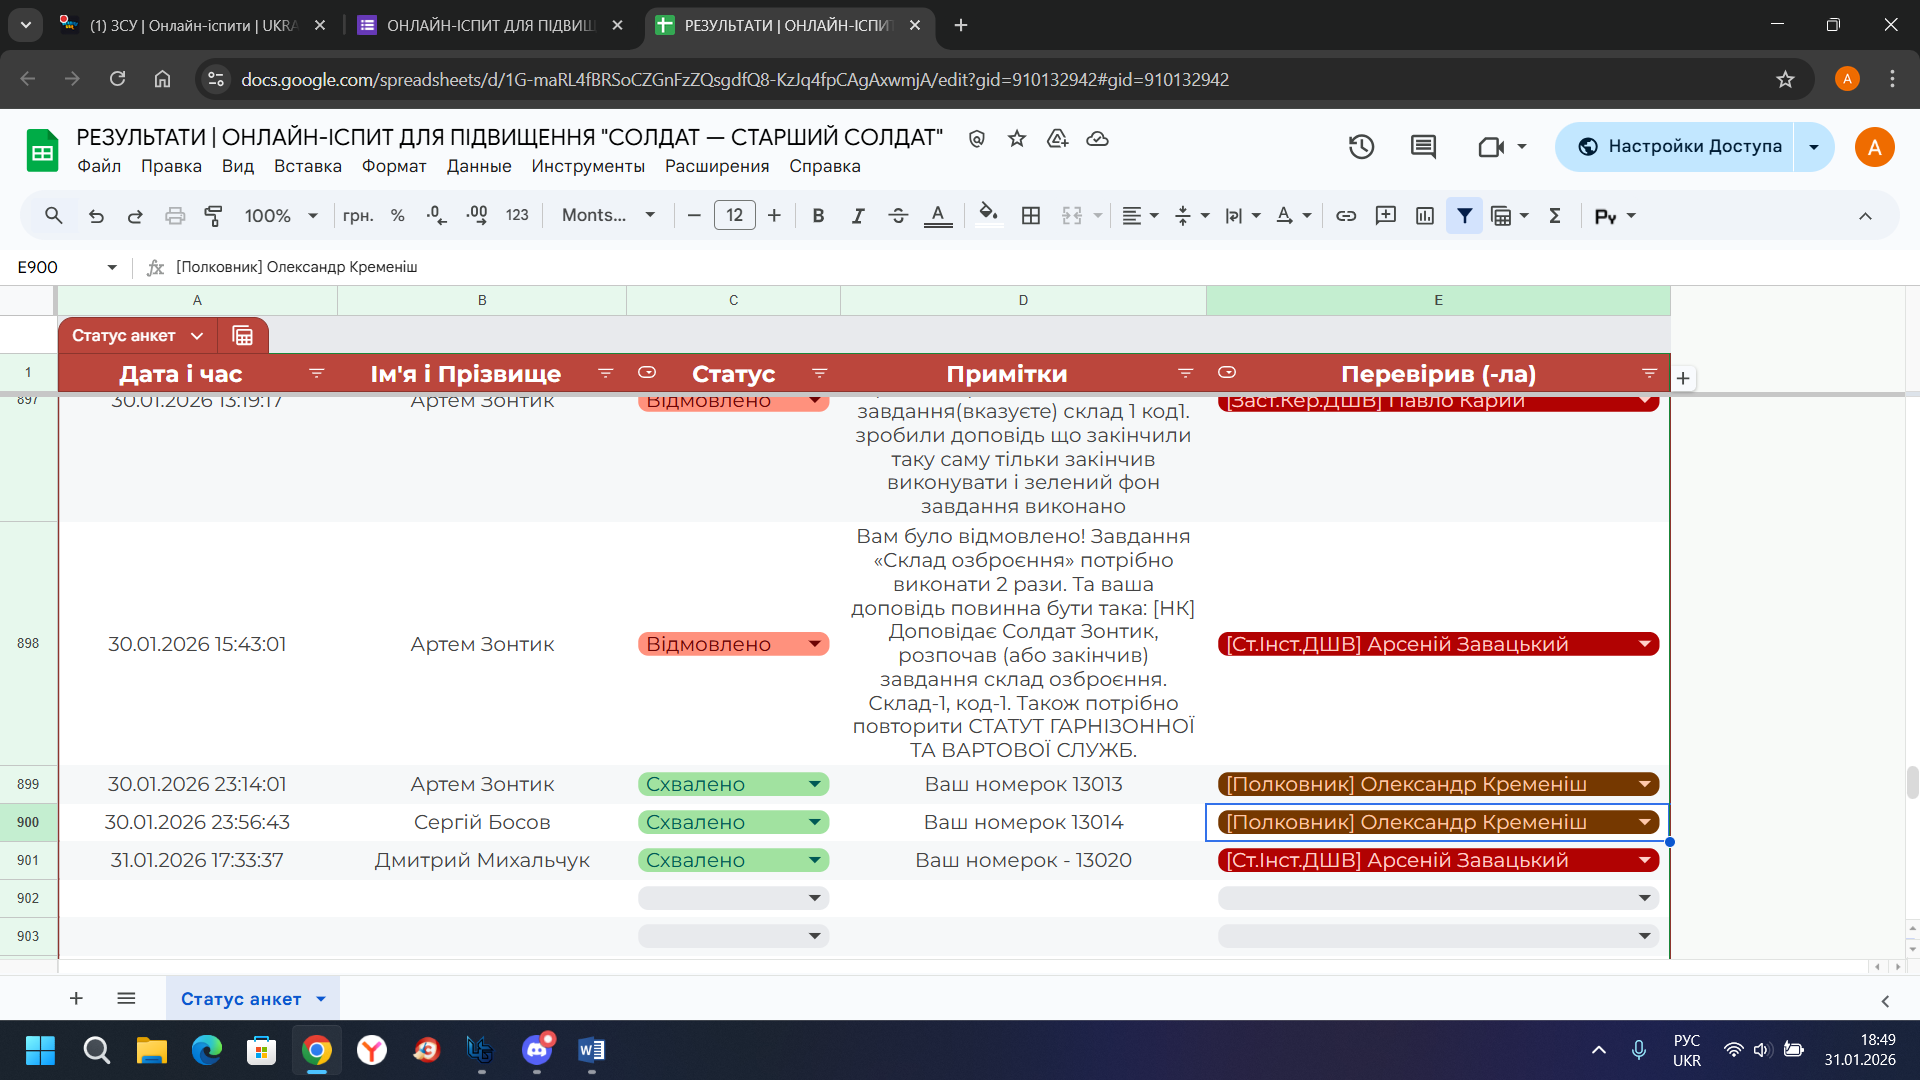Expand the 100% zoom dropdown
This screenshot has width=1920, height=1080.
pos(281,215)
